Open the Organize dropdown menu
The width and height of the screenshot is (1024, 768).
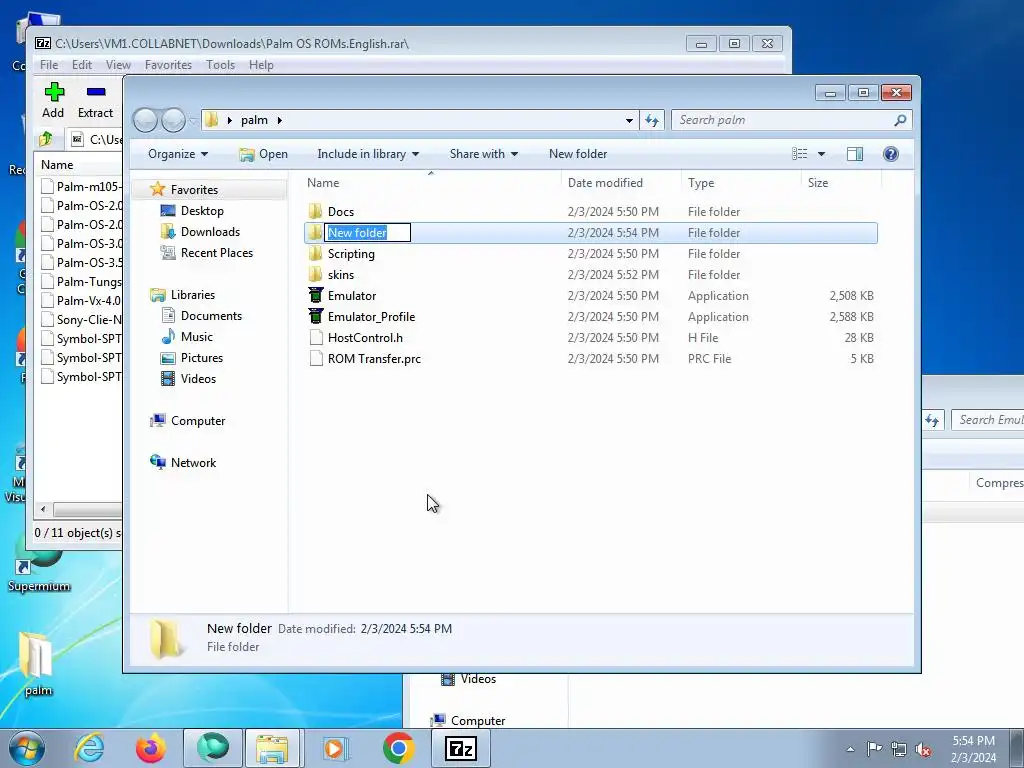[178, 153]
